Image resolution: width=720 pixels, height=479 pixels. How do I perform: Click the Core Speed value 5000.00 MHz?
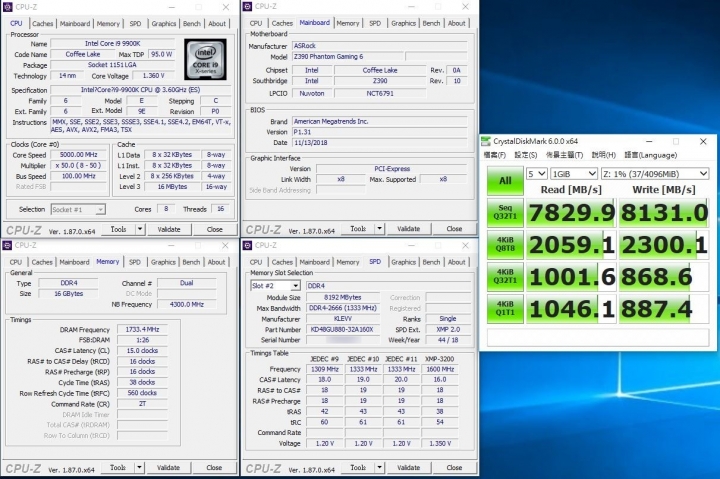point(79,155)
